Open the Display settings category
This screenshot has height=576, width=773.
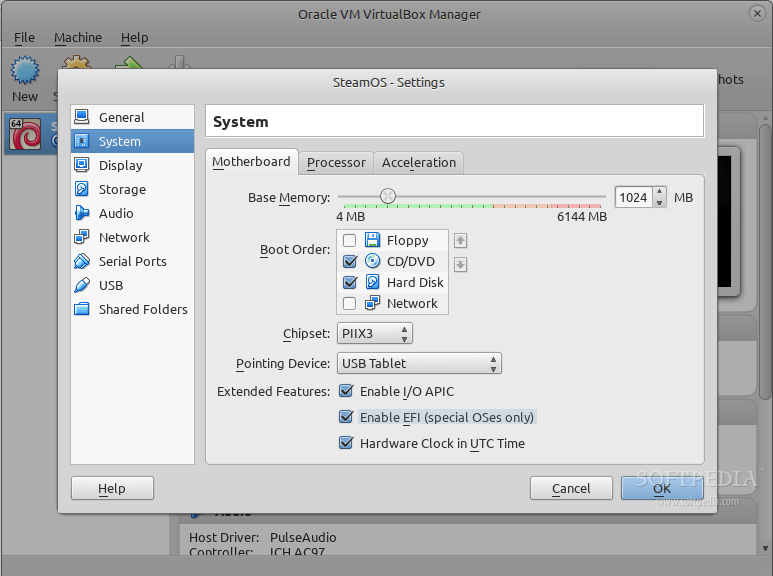click(120, 165)
